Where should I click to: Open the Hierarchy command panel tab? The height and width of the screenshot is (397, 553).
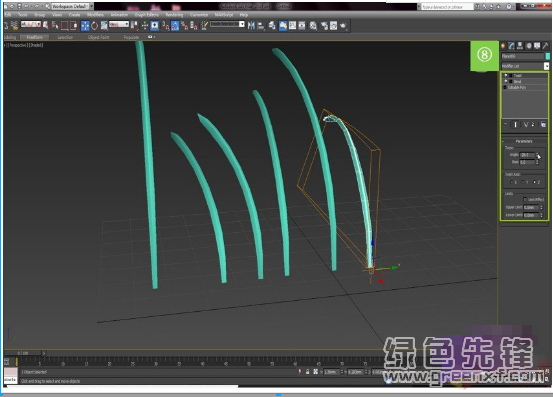coord(520,46)
